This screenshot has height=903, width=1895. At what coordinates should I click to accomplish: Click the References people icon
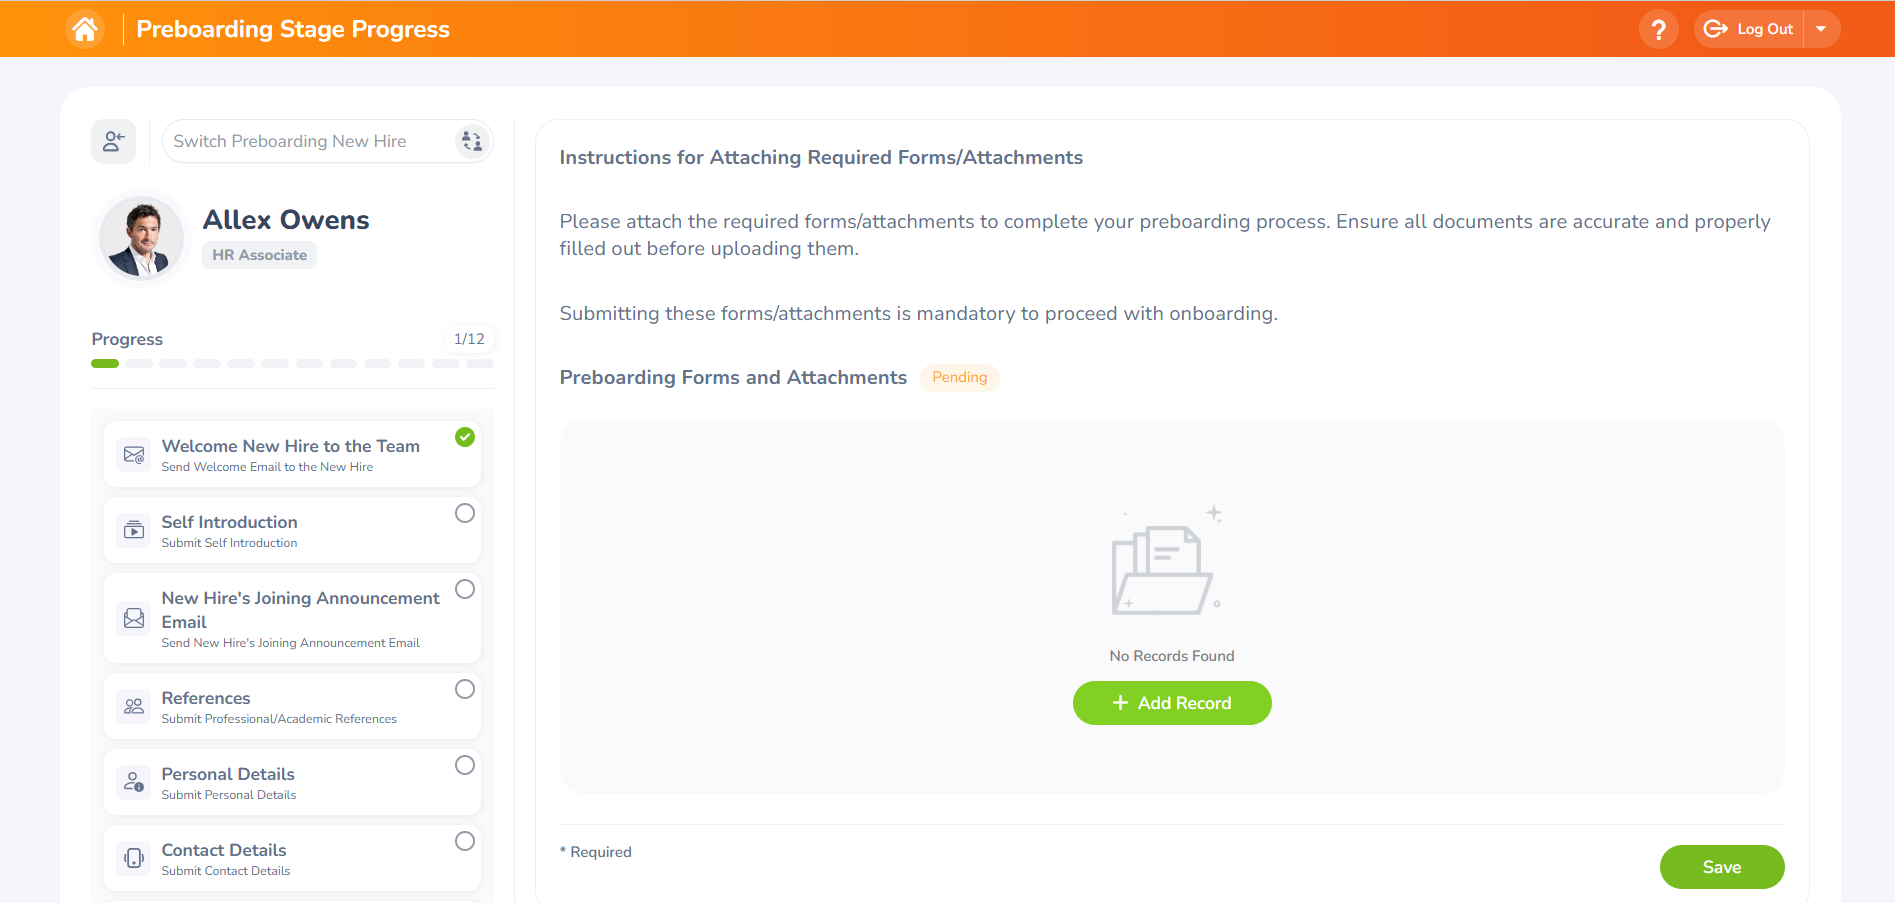134,706
